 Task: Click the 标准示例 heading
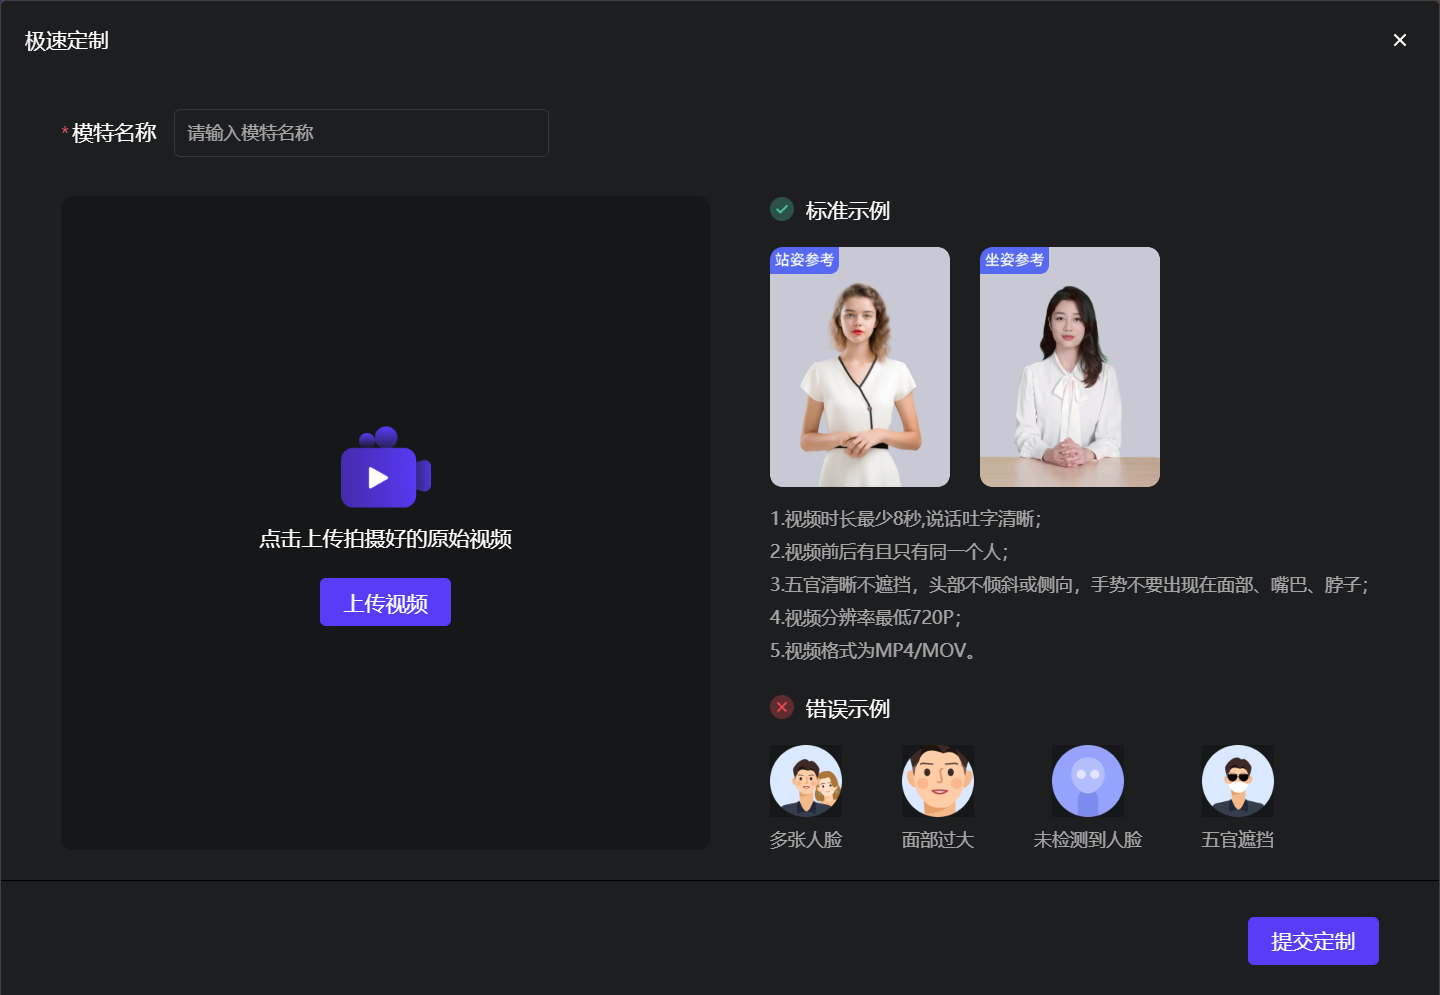(848, 211)
